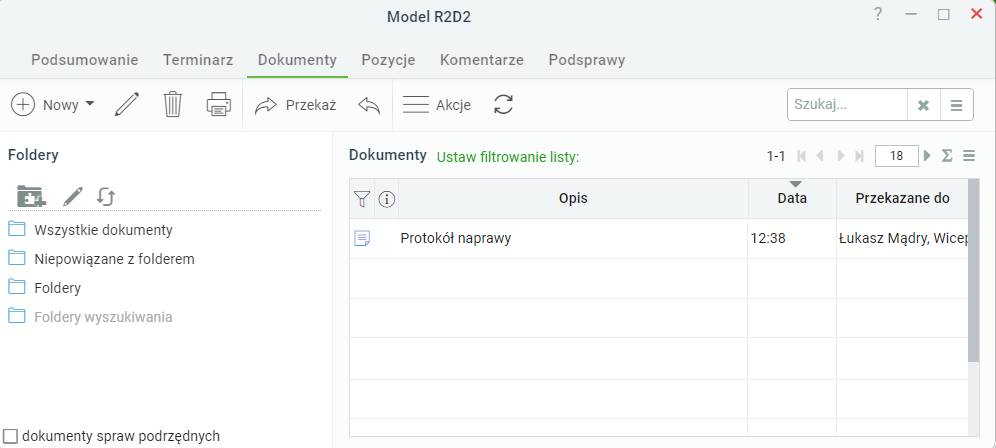Image resolution: width=996 pixels, height=448 pixels.
Task: Click the Przekazane do column header
Action: pos(902,198)
